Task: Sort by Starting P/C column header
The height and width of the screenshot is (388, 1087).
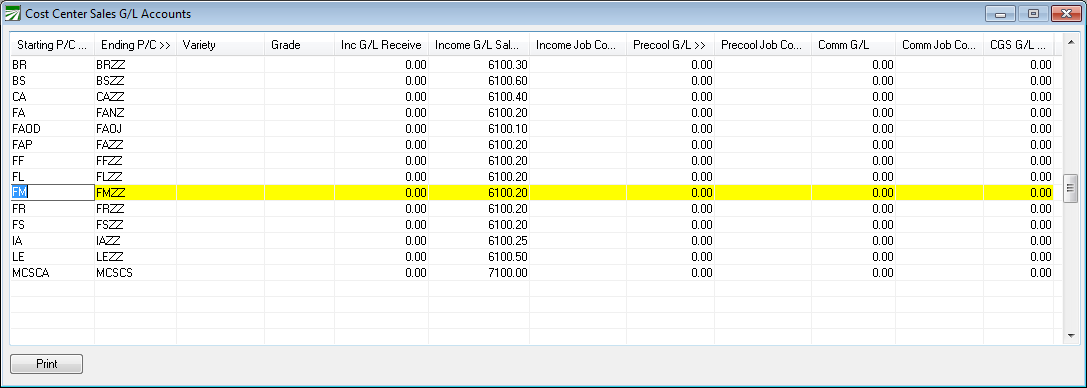Action: [53, 45]
